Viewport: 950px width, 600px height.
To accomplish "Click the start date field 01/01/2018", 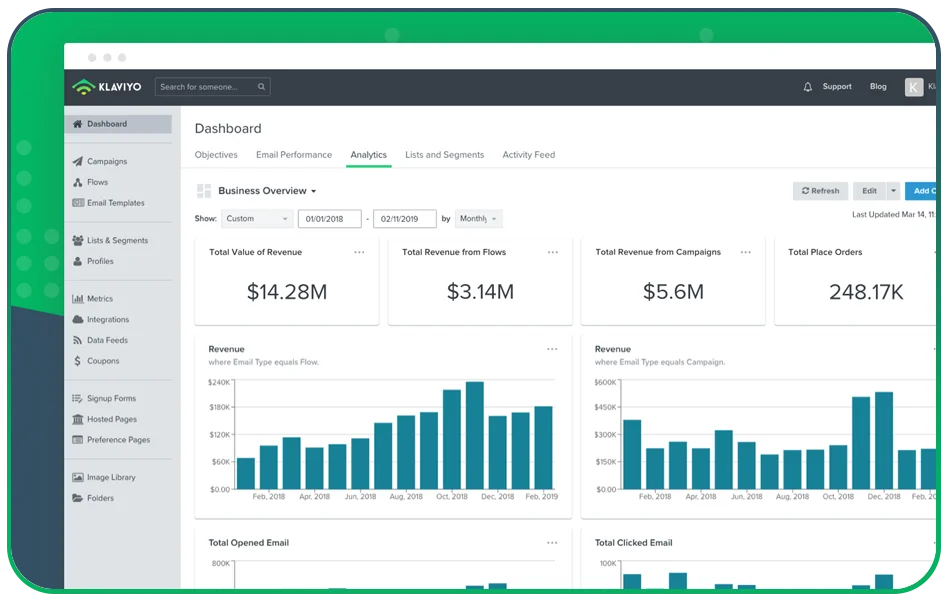I will point(330,219).
